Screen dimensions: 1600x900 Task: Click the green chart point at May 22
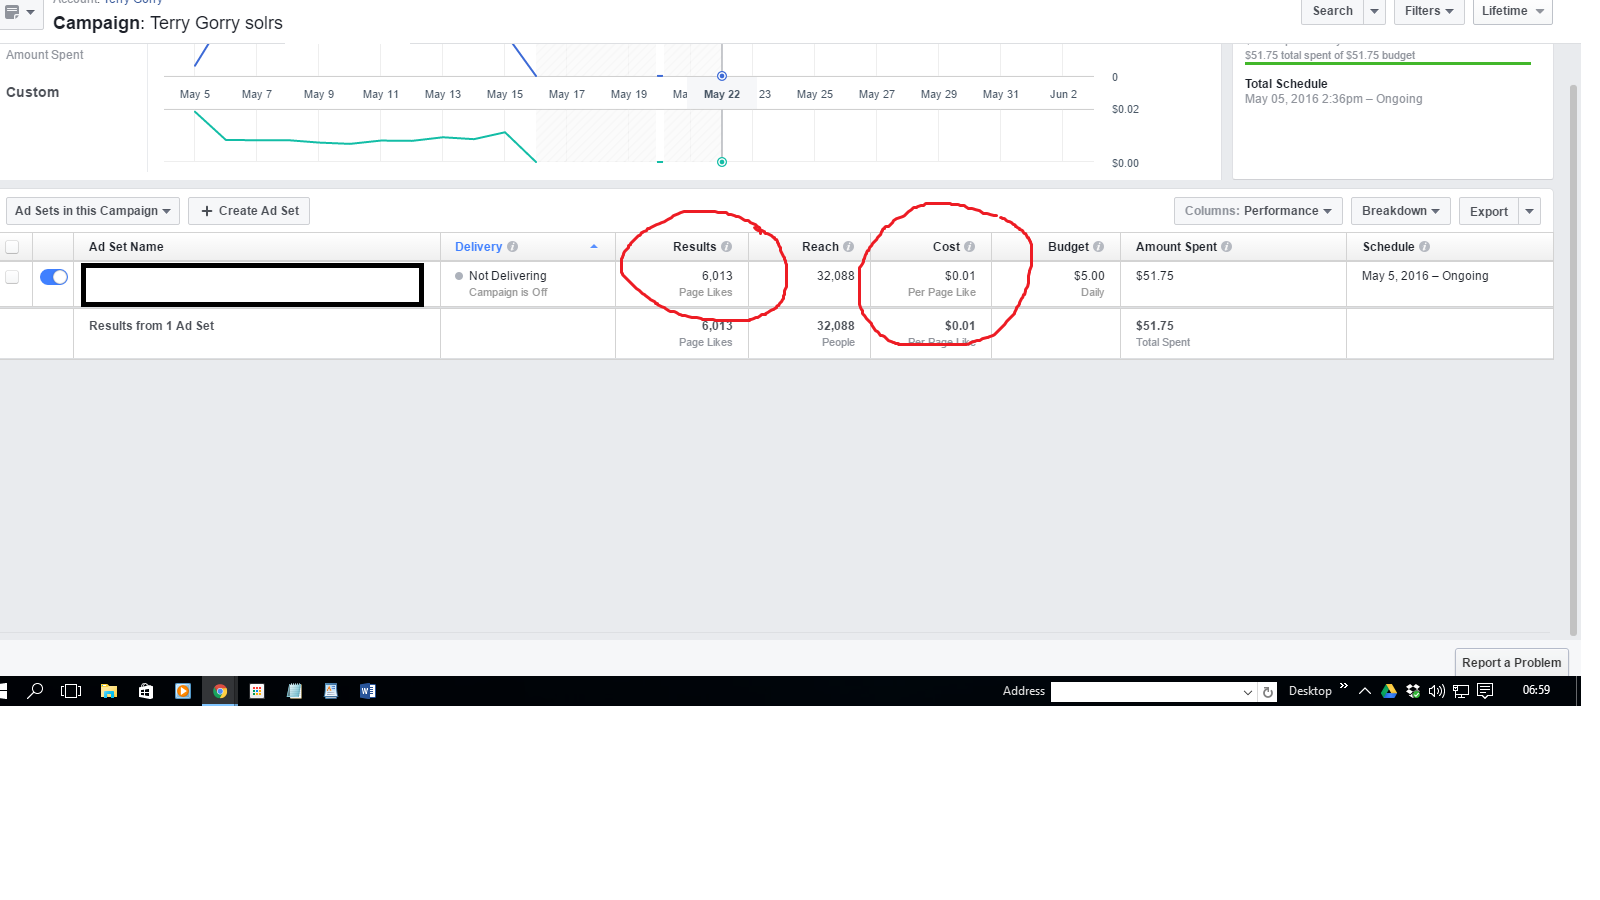[722, 162]
